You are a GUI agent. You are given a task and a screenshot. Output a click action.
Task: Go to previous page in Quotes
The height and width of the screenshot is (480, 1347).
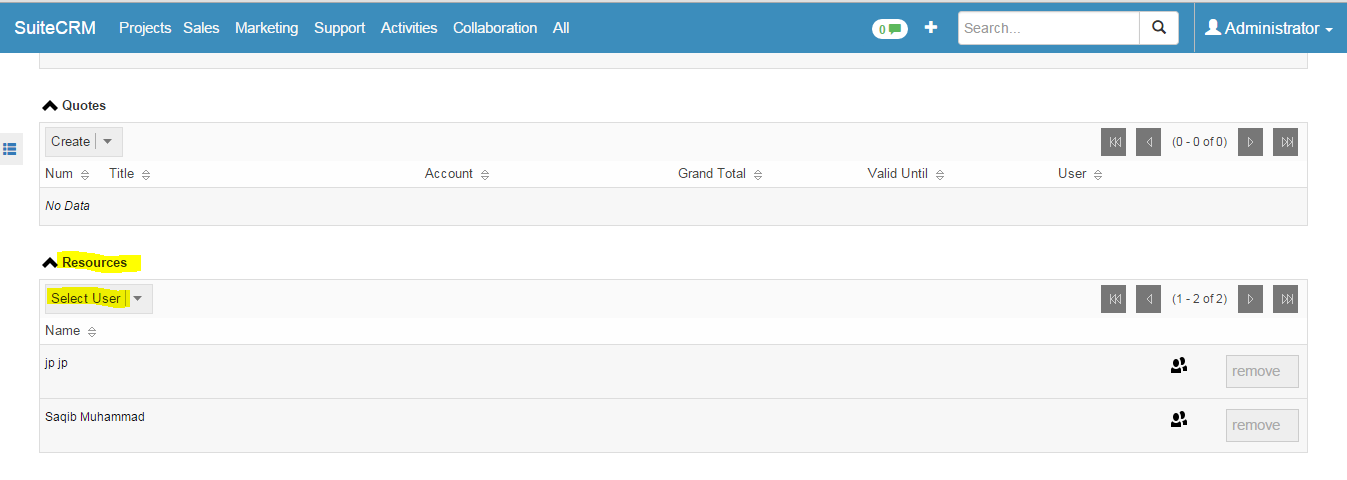pos(1149,142)
